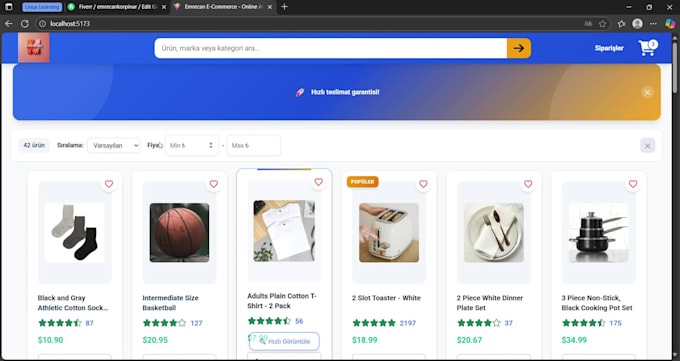
Task: Click the toaster 2197 review count
Action: [408, 323]
